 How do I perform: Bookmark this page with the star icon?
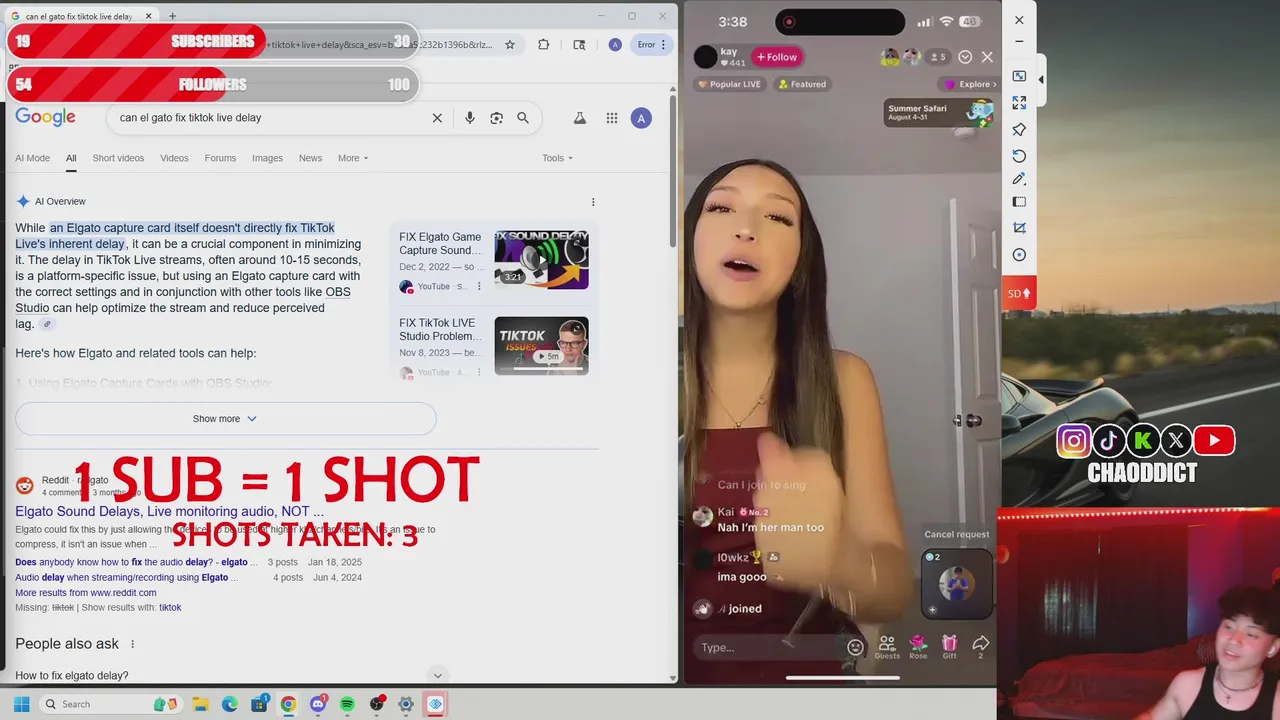click(510, 45)
